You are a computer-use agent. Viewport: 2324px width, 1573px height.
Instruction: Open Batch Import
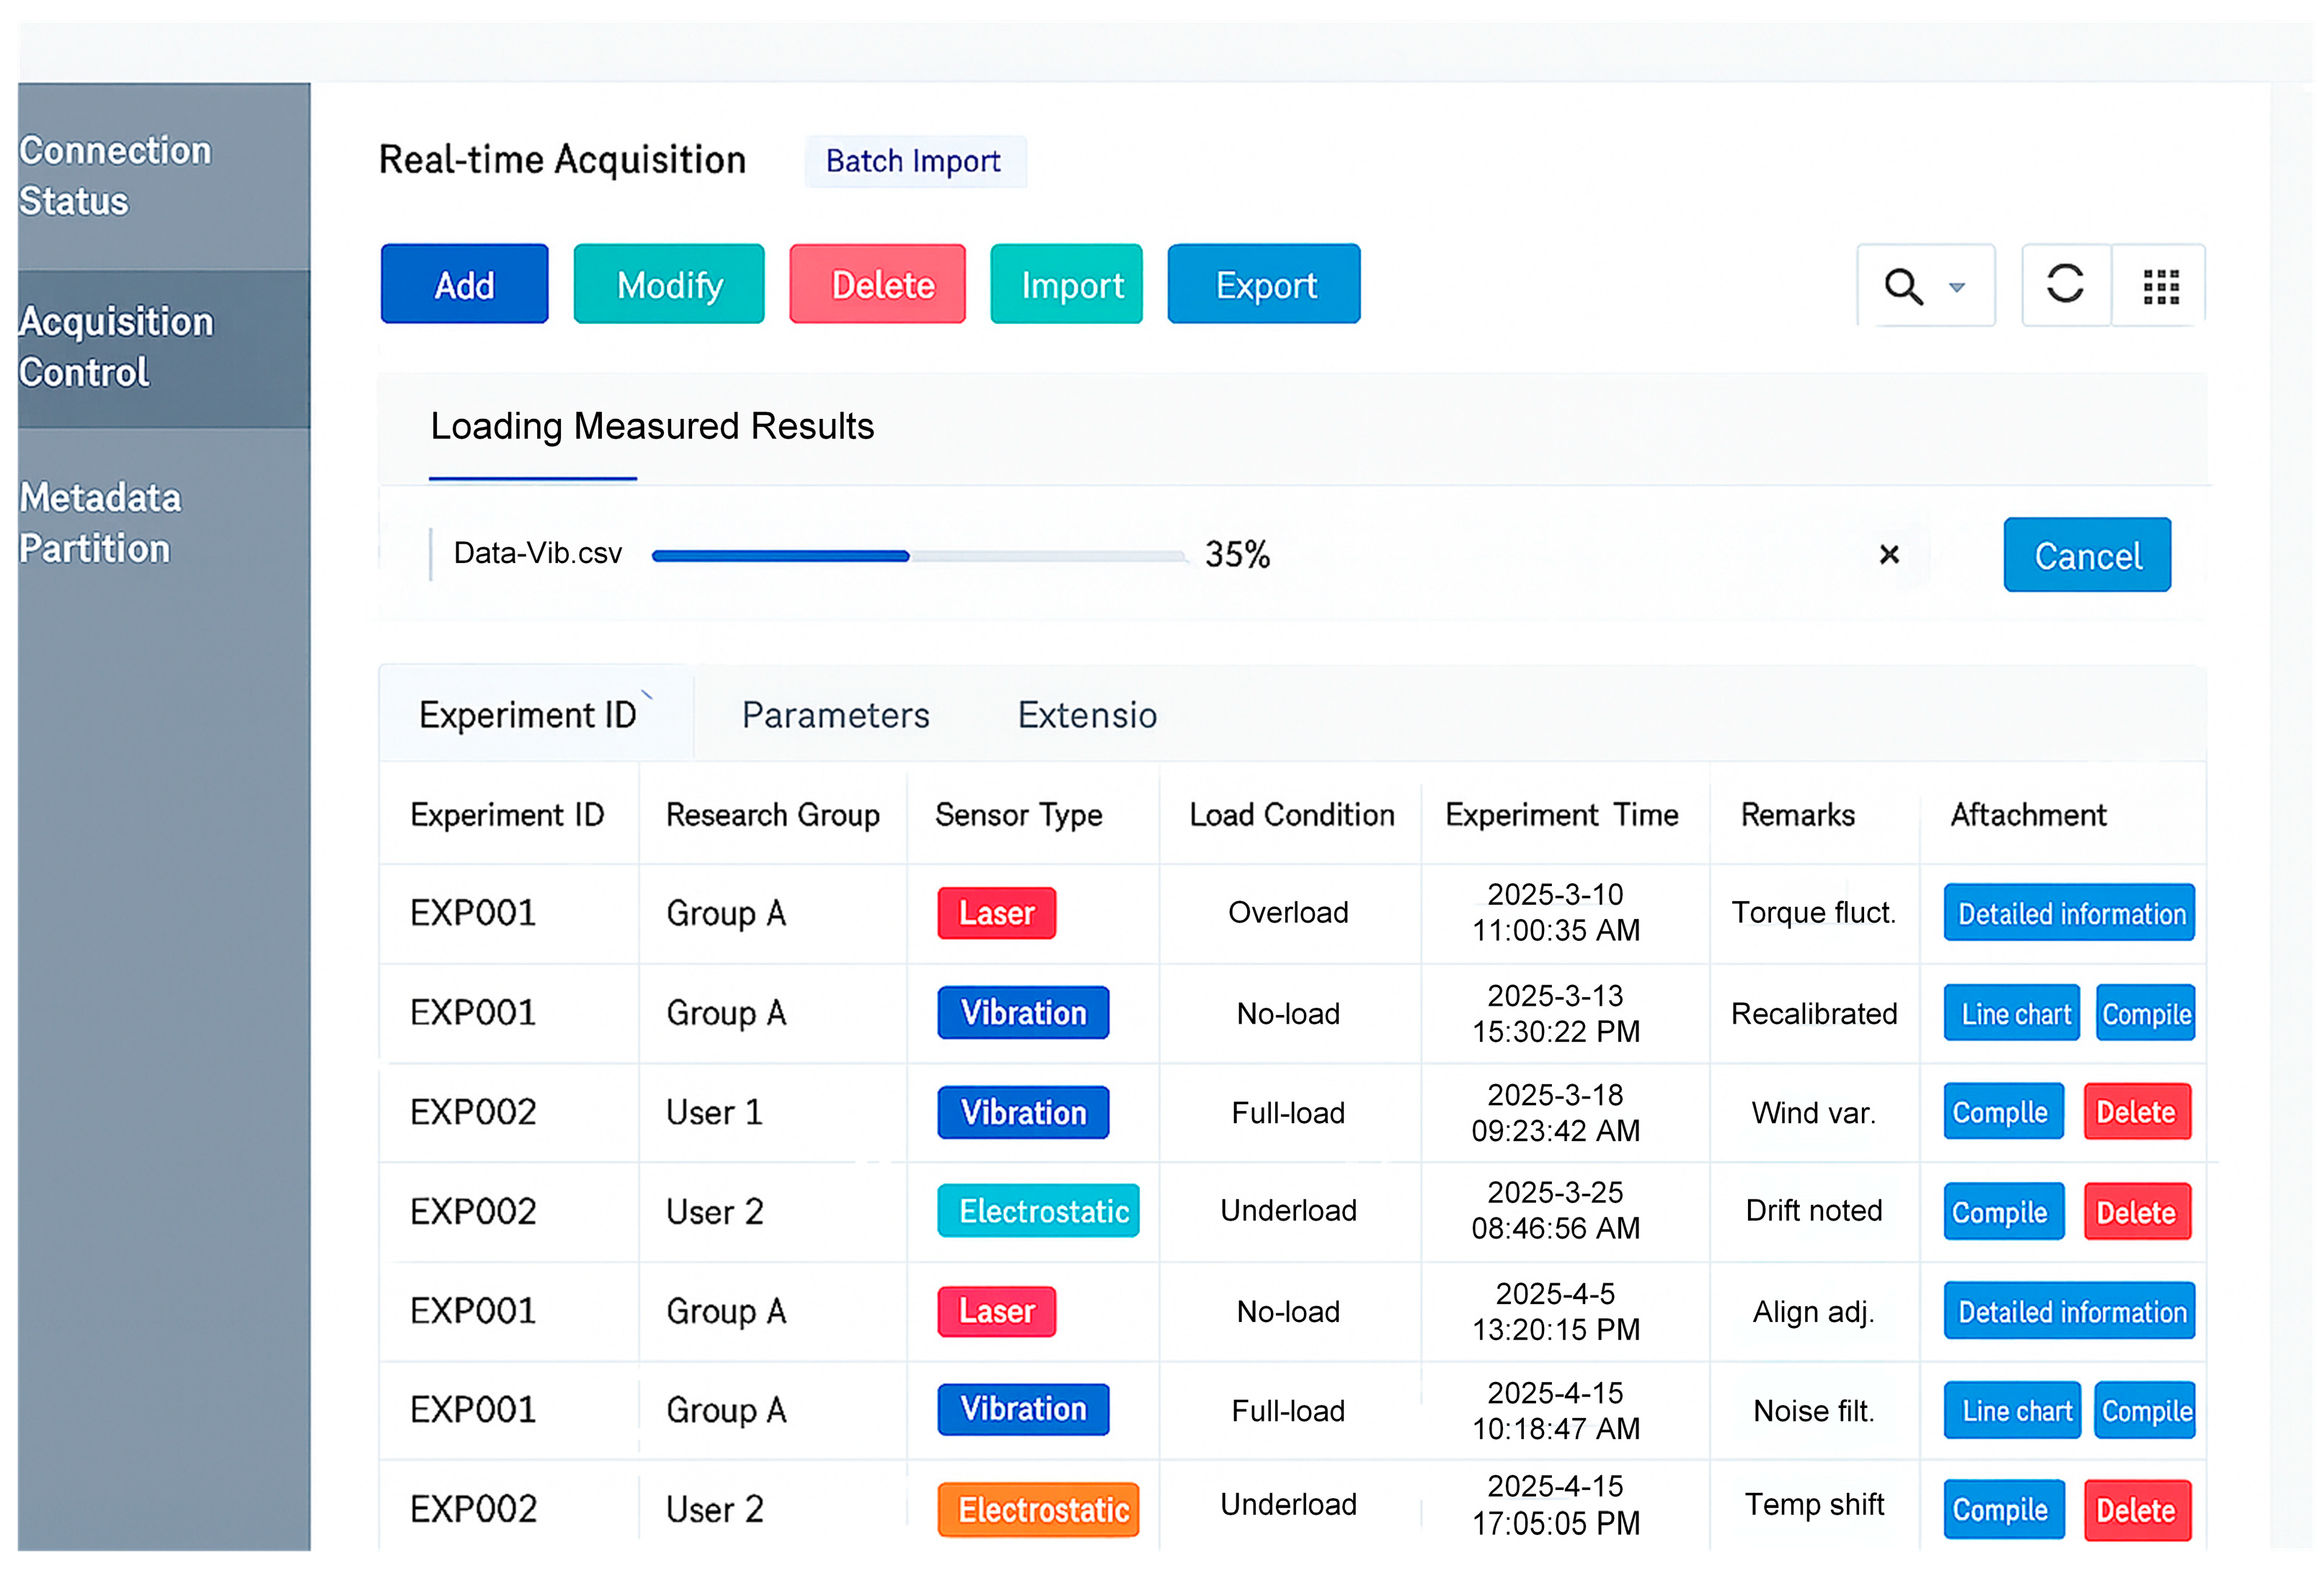click(x=915, y=161)
